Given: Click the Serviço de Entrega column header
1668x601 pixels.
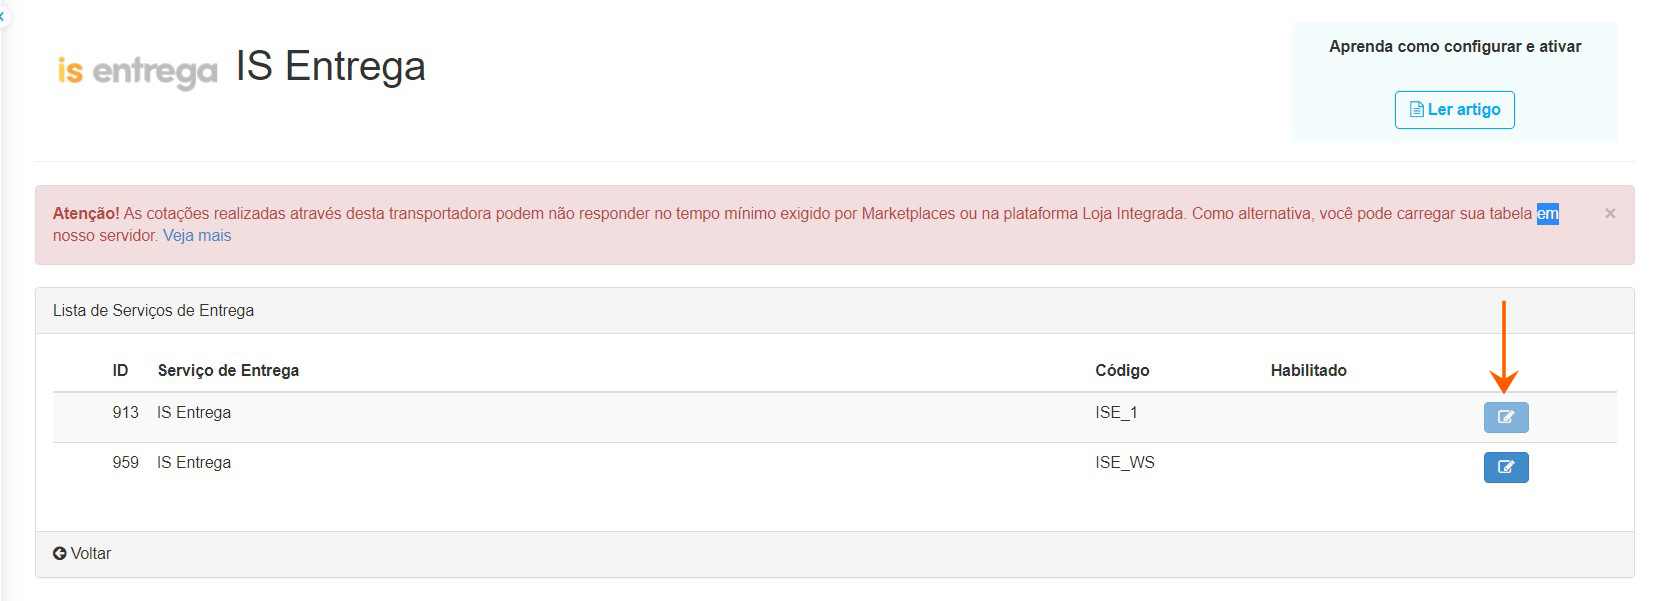Looking at the screenshot, I should click(228, 370).
